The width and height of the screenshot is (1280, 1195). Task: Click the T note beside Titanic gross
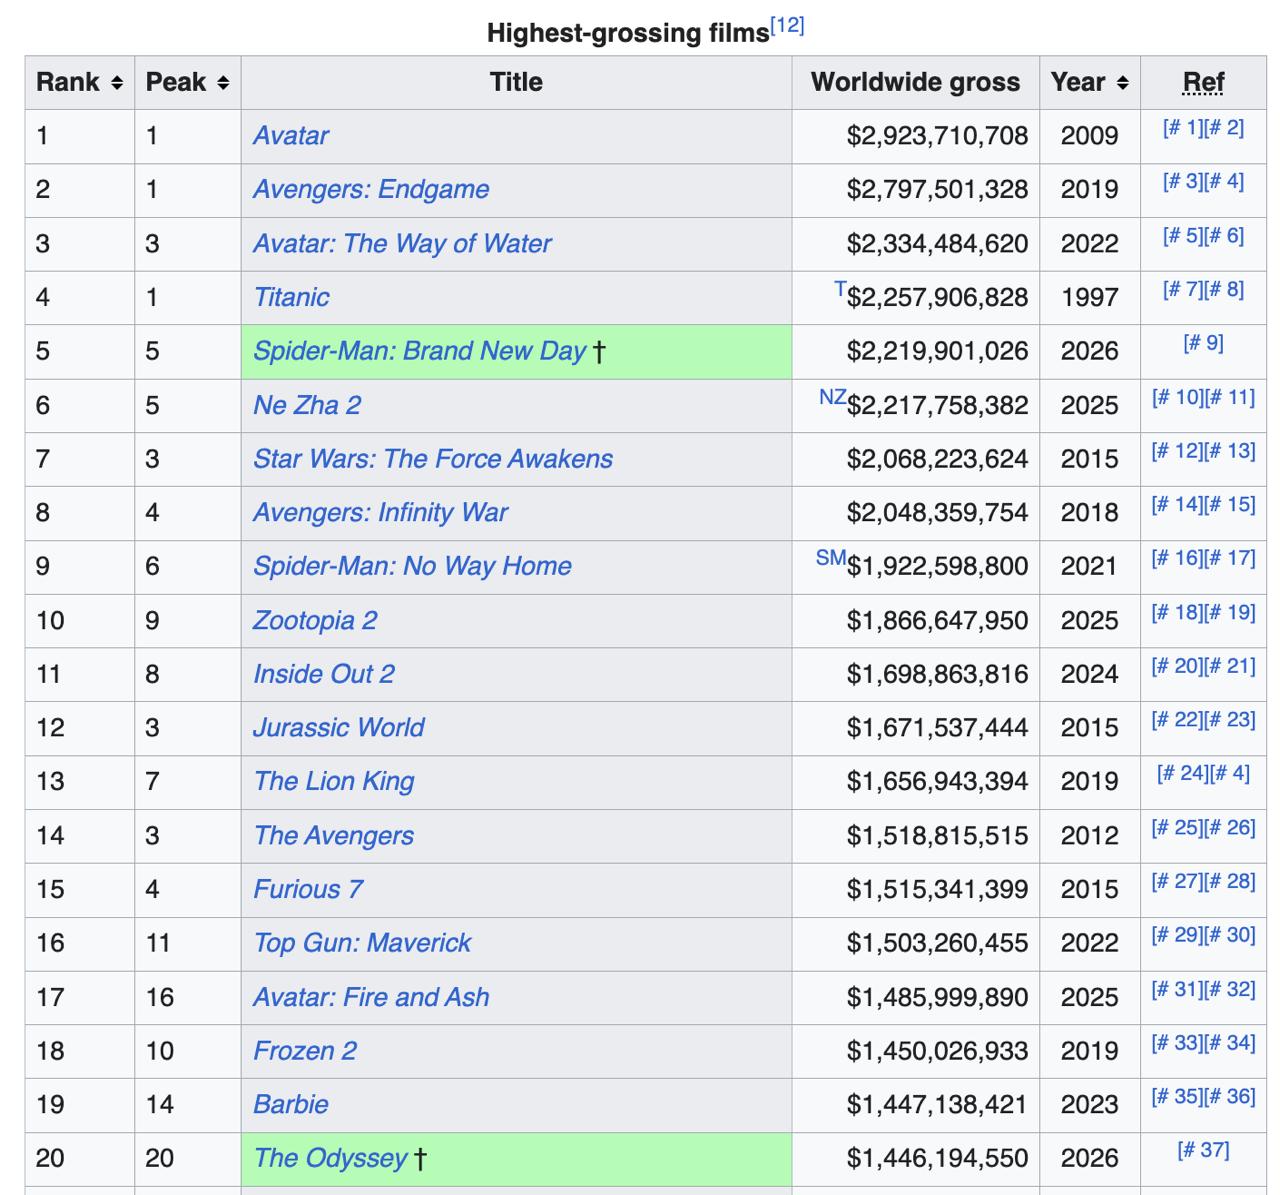(840, 290)
